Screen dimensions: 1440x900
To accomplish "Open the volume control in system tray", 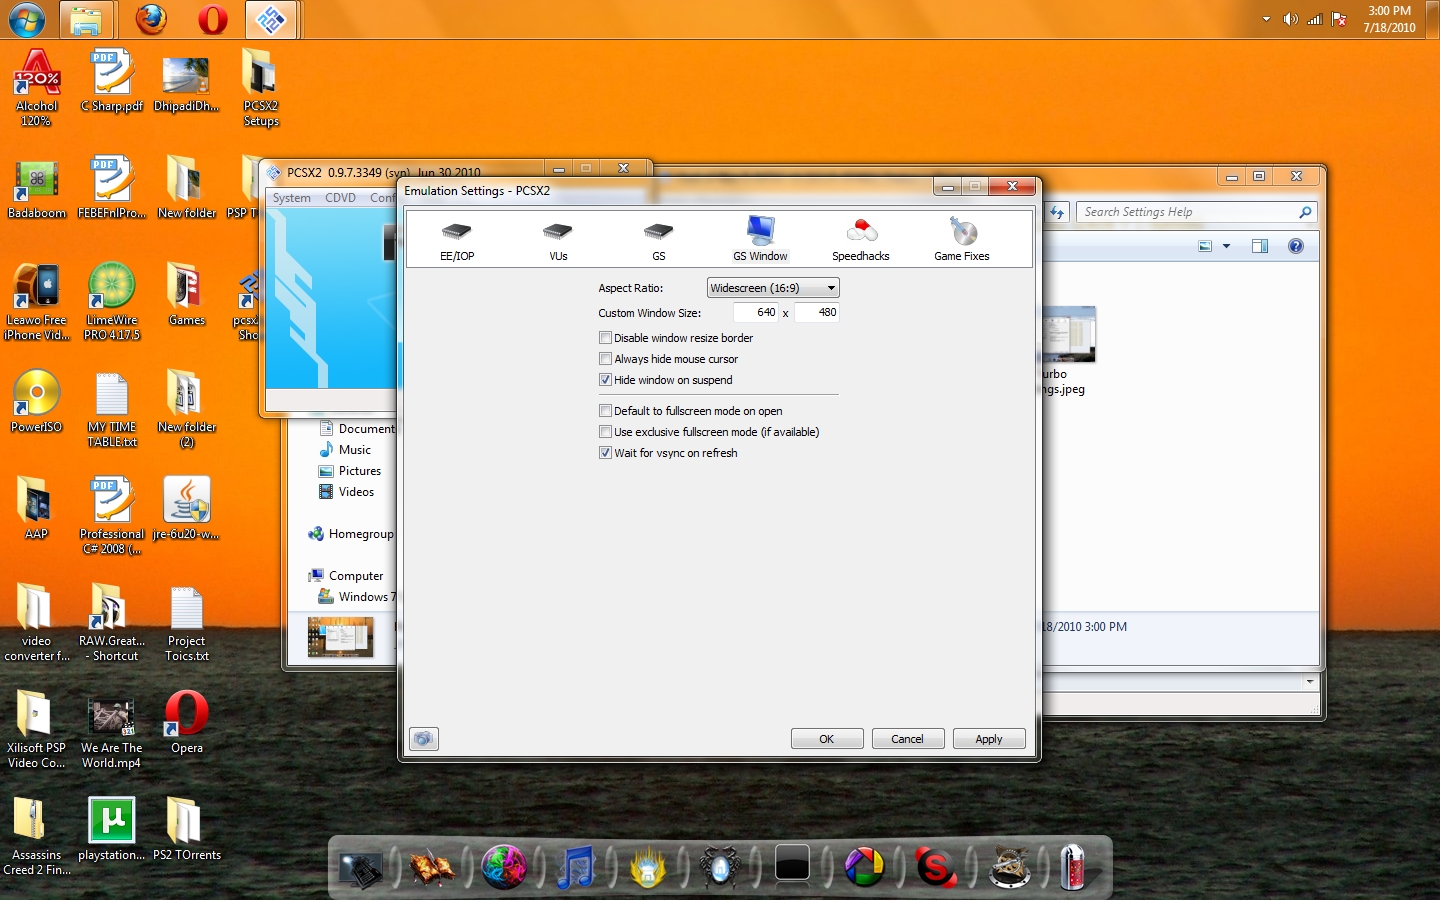I will 1291,19.
